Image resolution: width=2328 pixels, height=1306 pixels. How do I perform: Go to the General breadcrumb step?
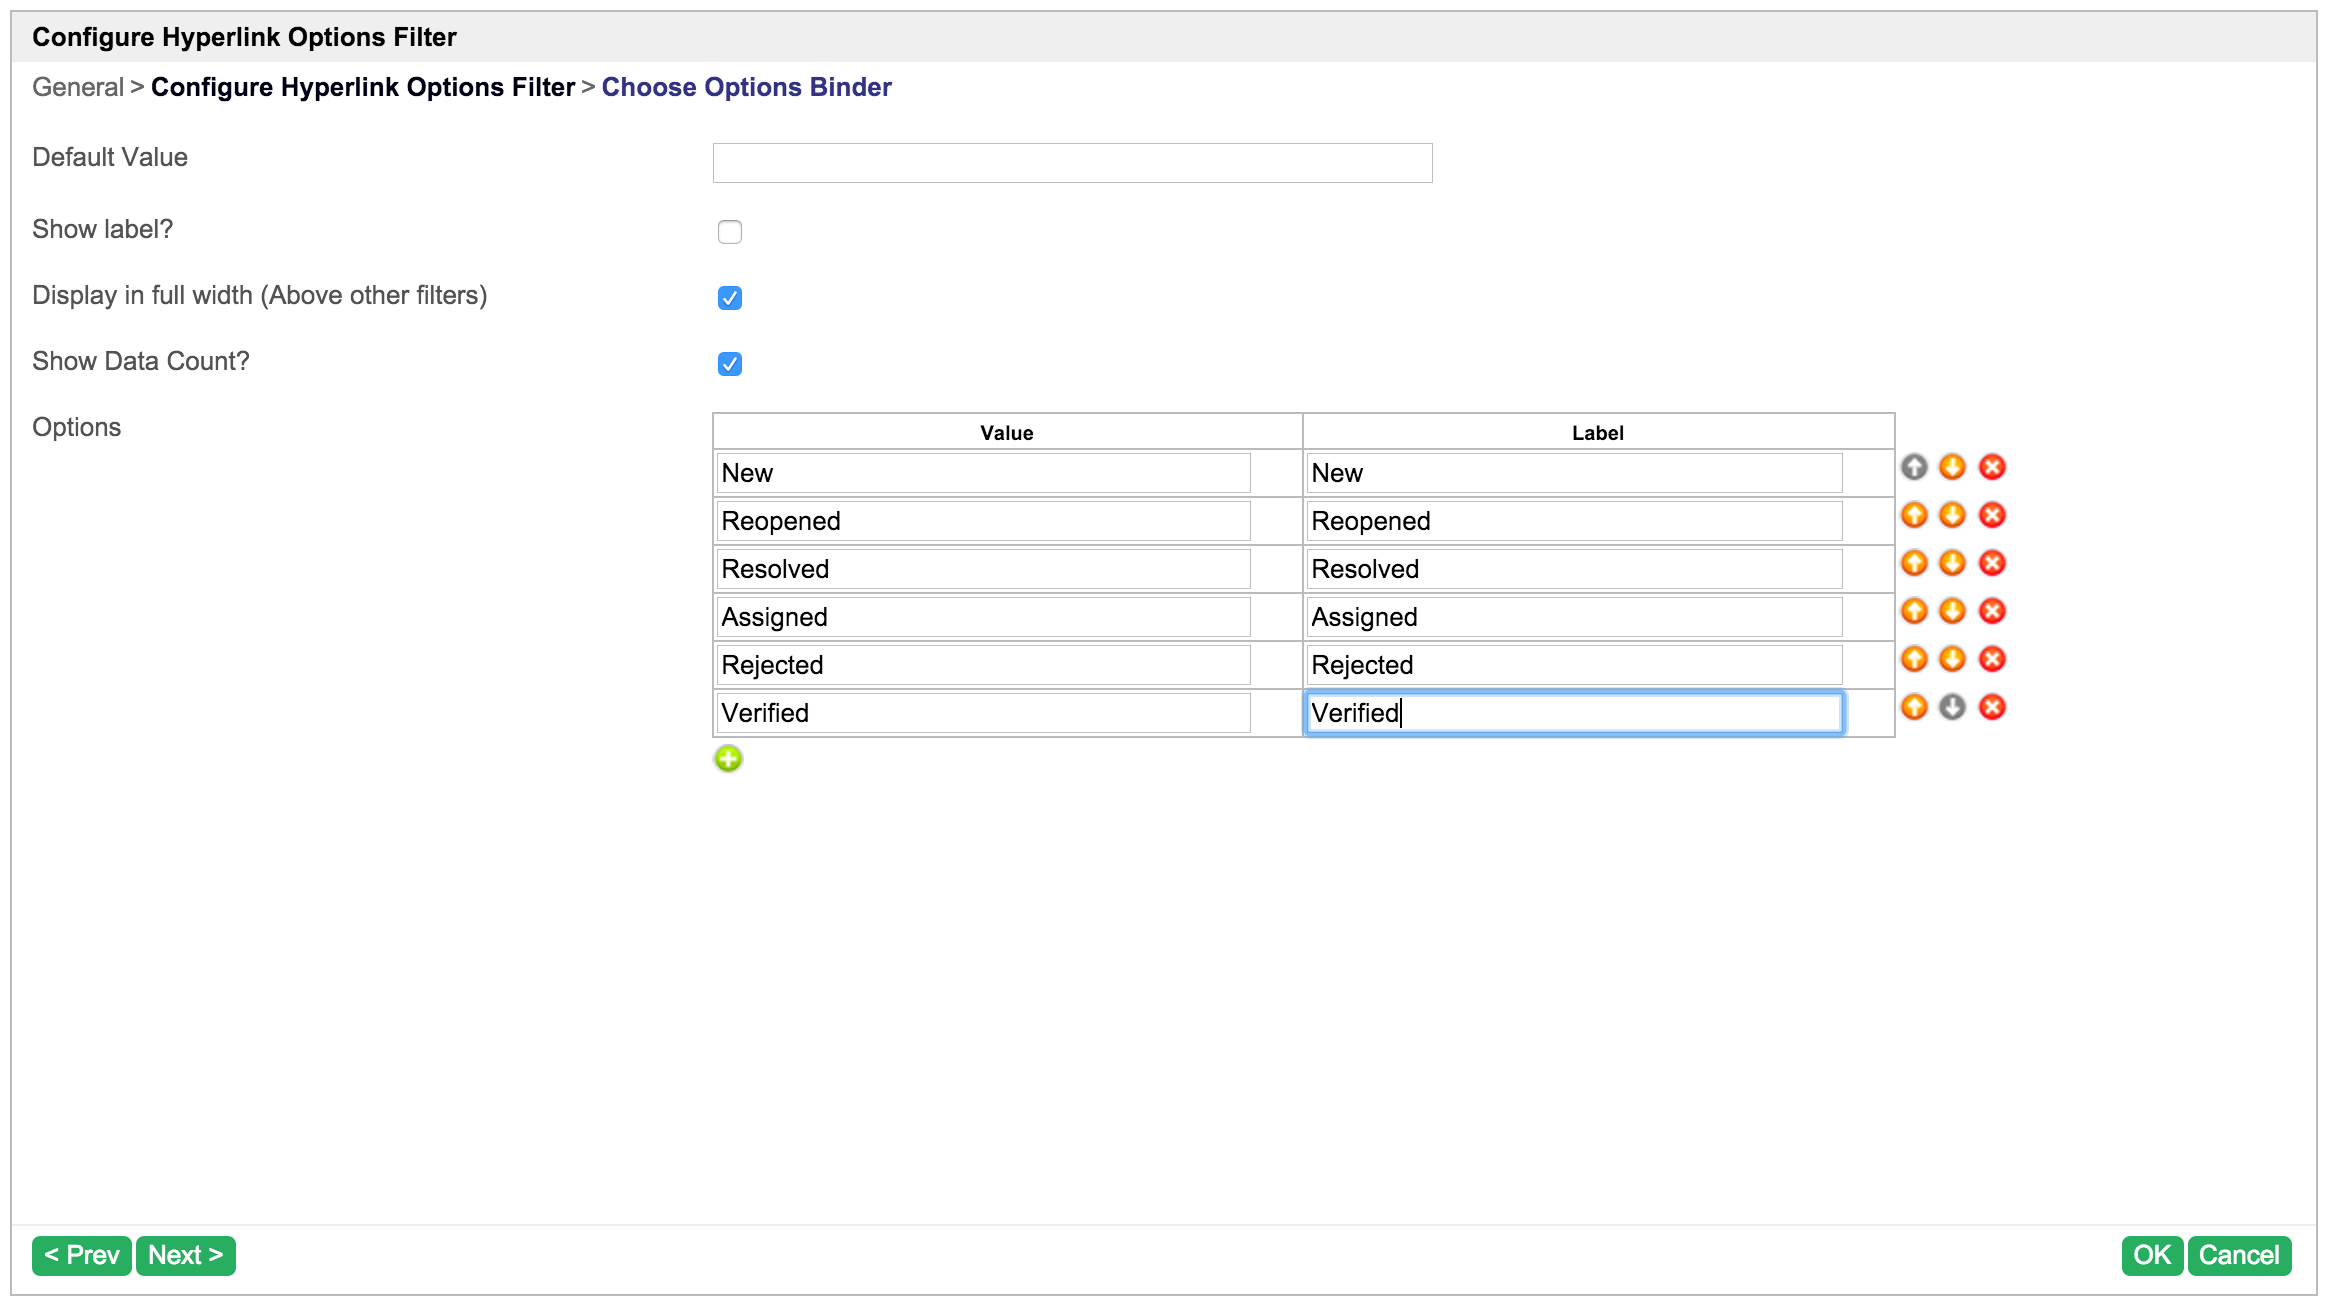(78, 87)
